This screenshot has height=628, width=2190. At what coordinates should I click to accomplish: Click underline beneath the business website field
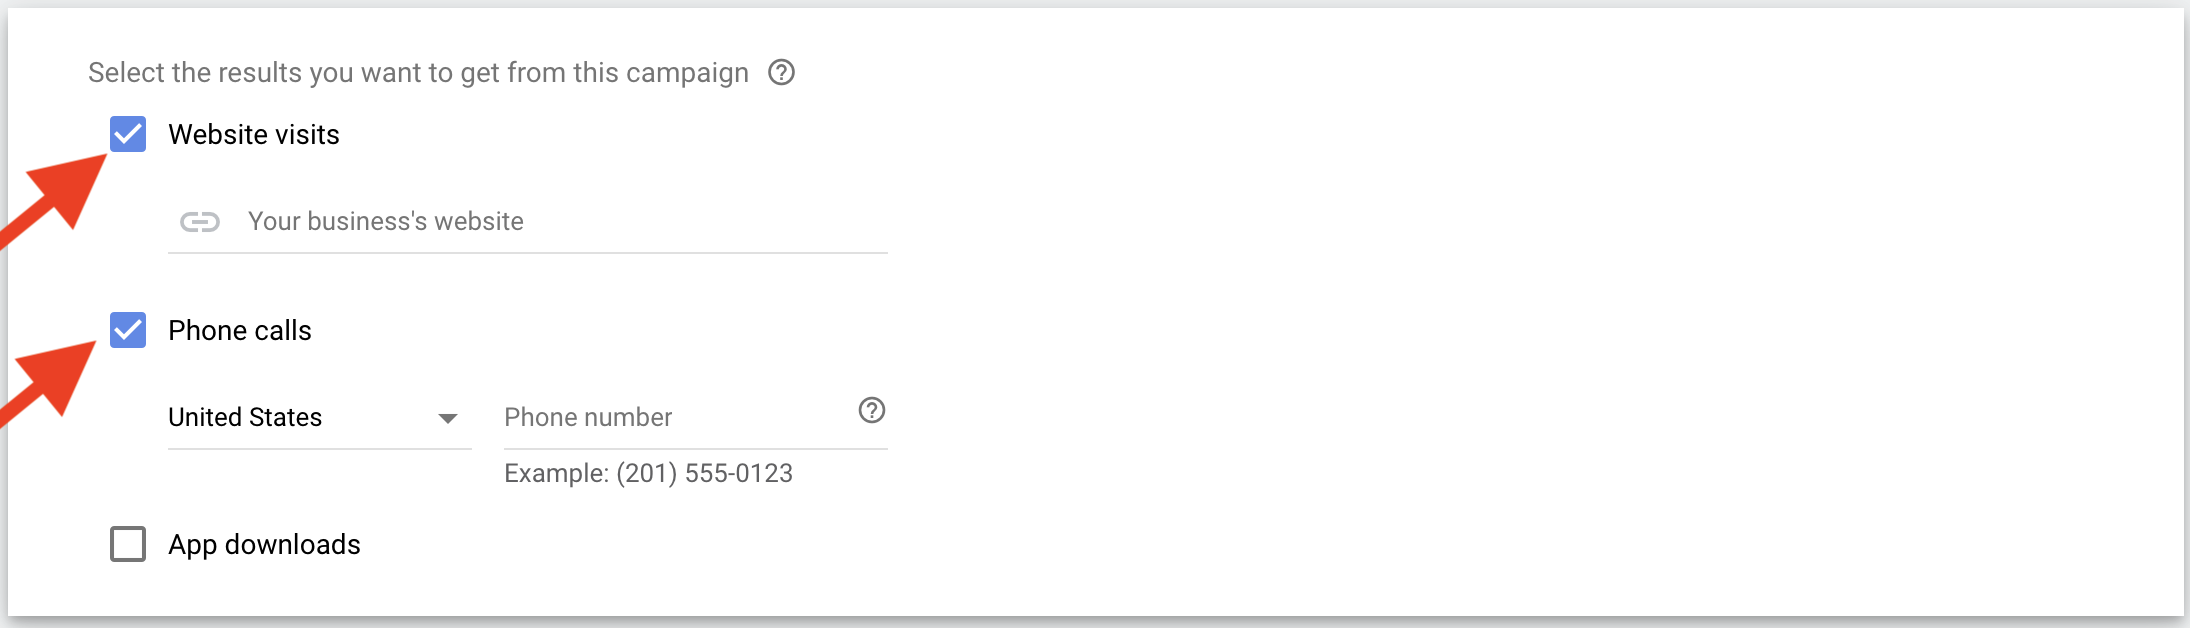[x=528, y=253]
